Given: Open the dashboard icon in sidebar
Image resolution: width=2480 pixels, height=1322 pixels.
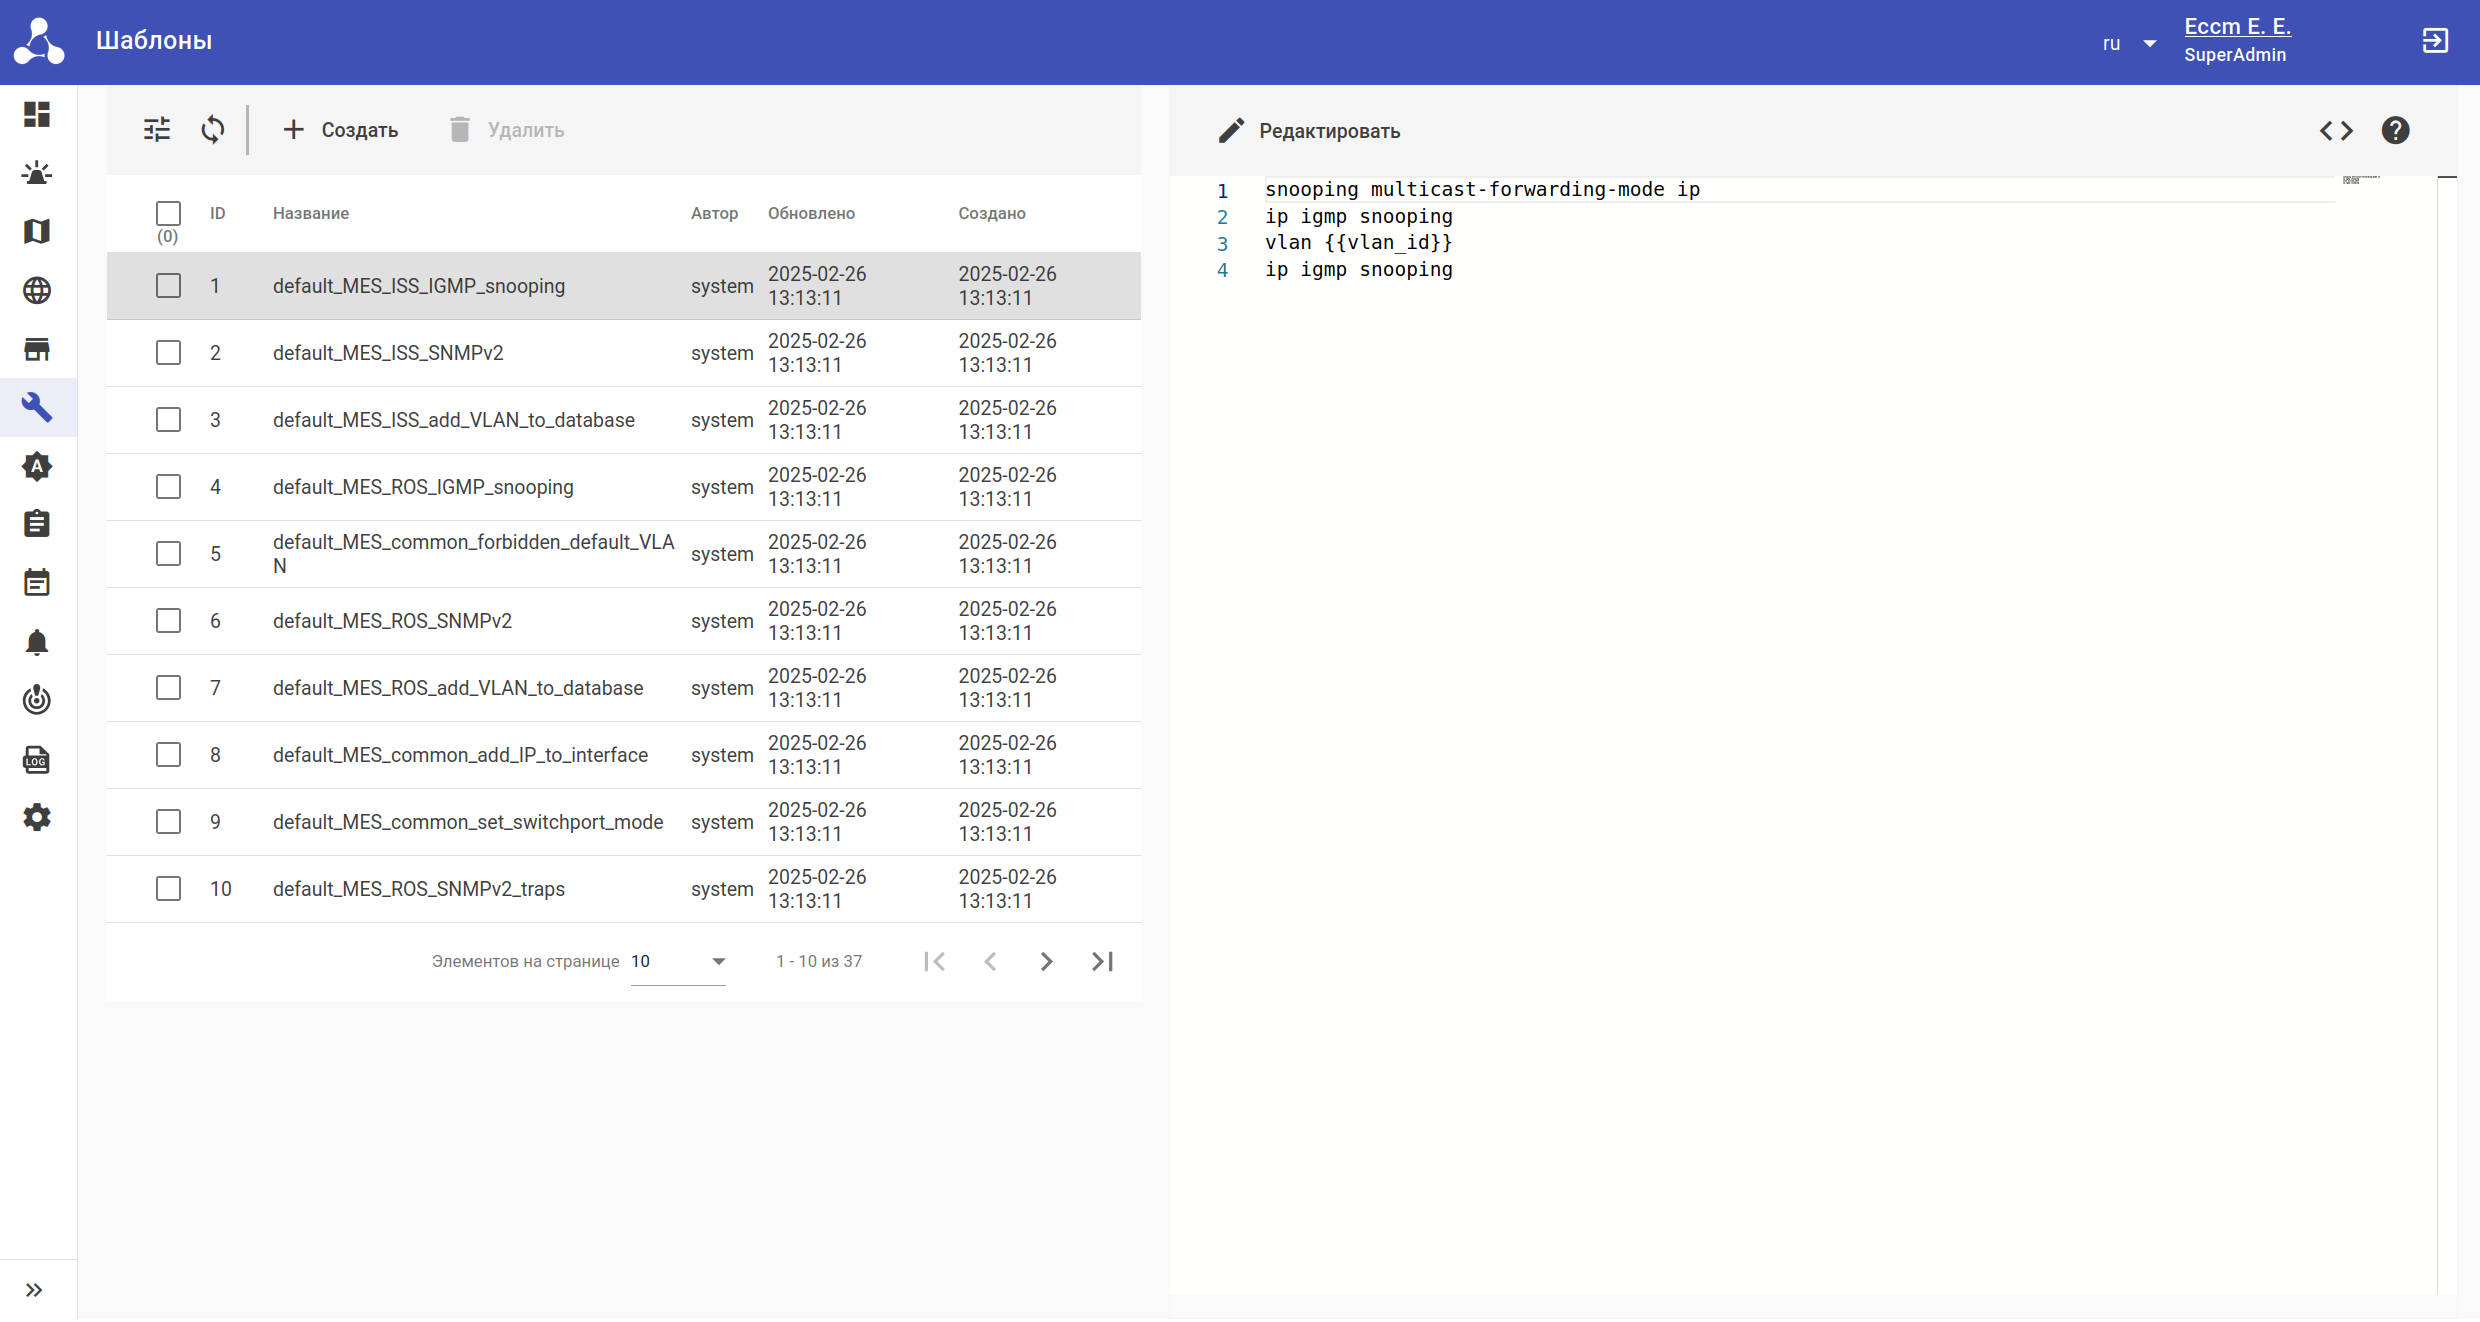Looking at the screenshot, I should (37, 115).
